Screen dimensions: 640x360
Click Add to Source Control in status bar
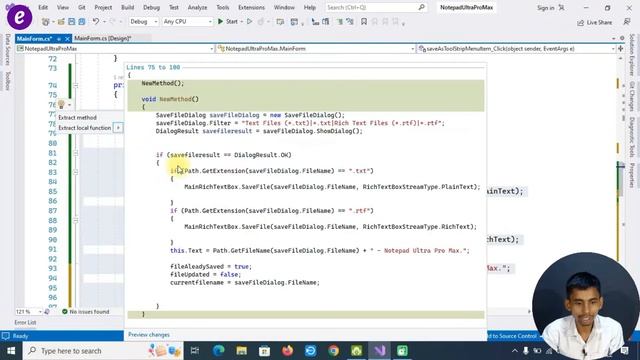pyautogui.click(x=511, y=336)
